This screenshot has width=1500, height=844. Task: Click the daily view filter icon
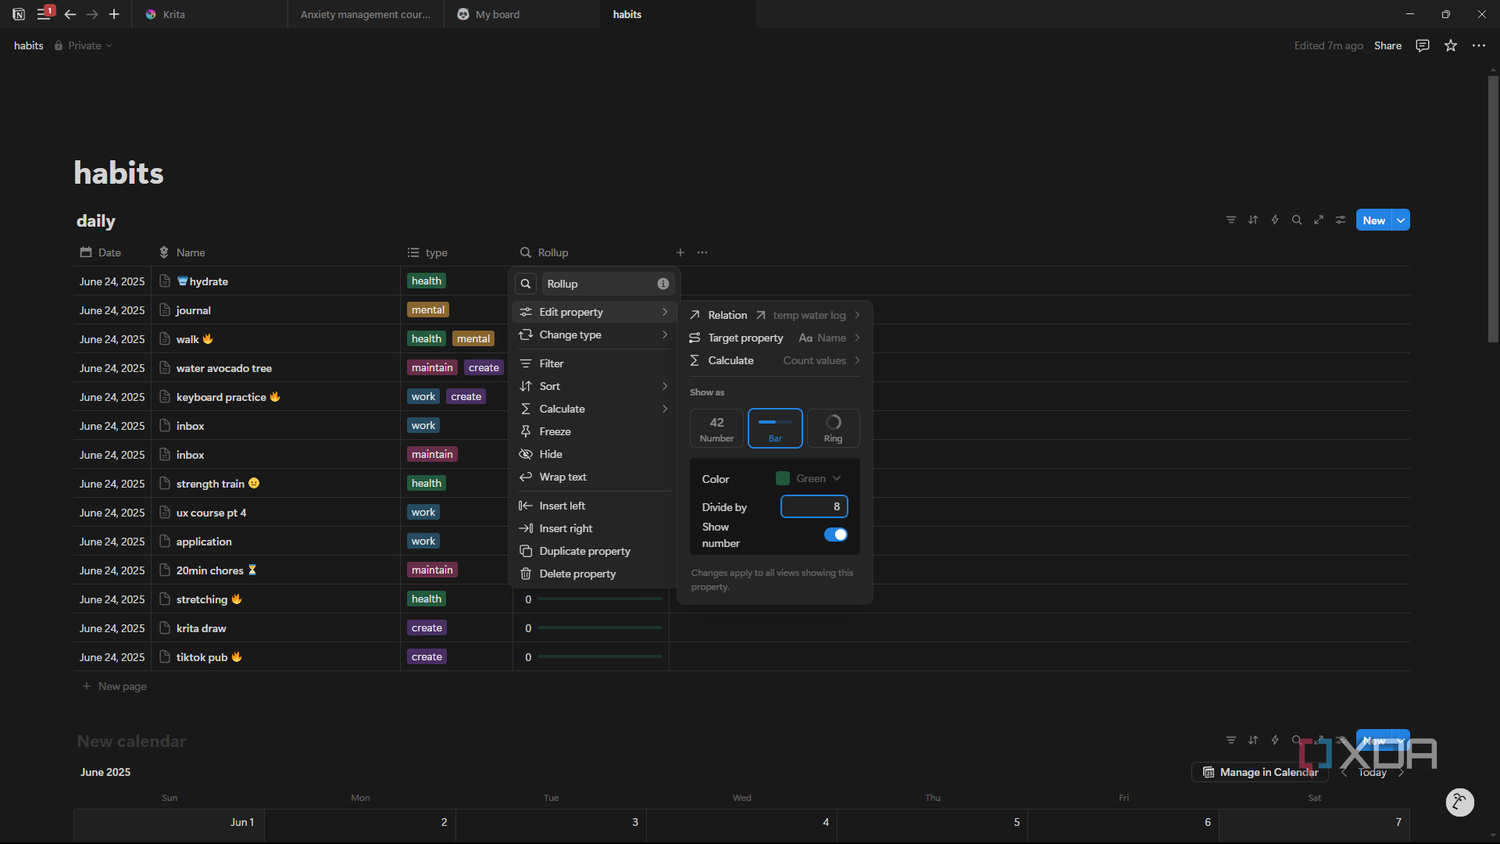click(1231, 220)
